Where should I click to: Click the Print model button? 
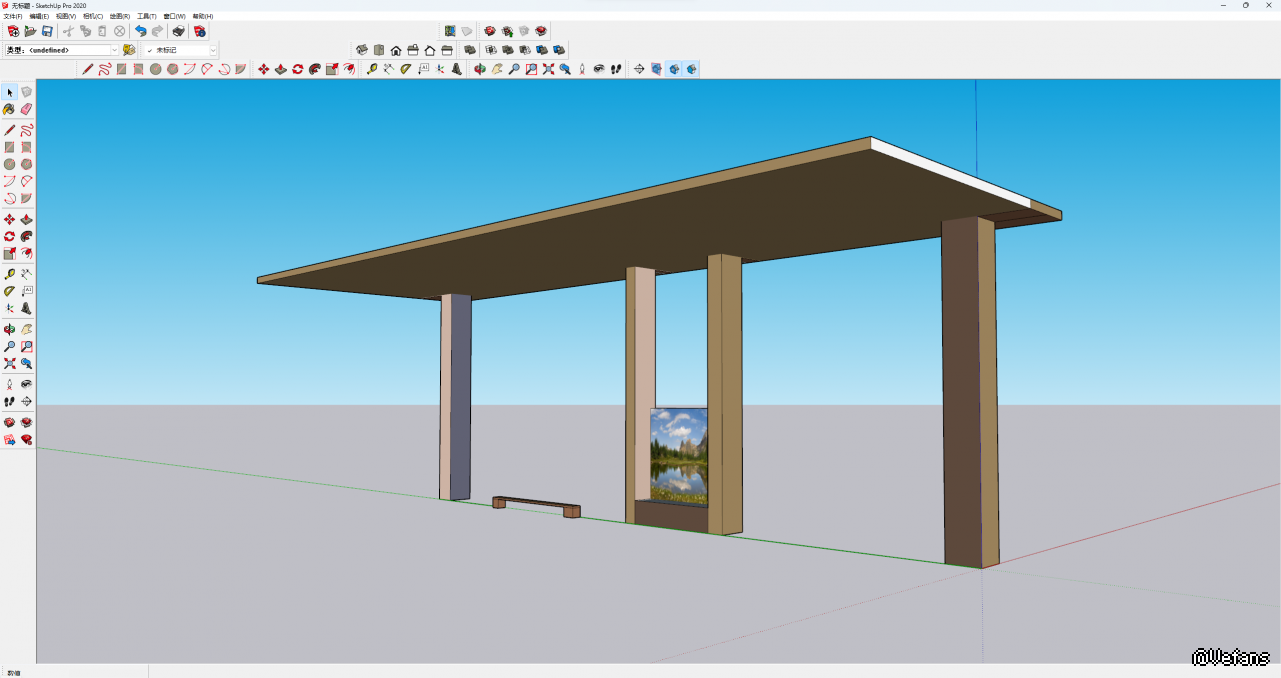point(178,31)
